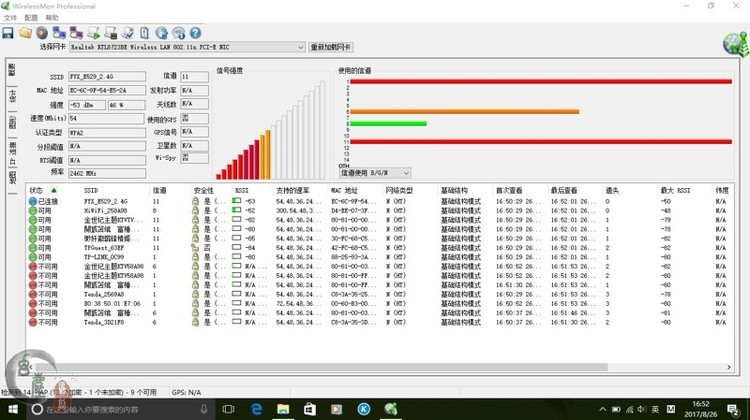Click the blue connected status icon for FYX_E529_2.4G

tap(33, 201)
